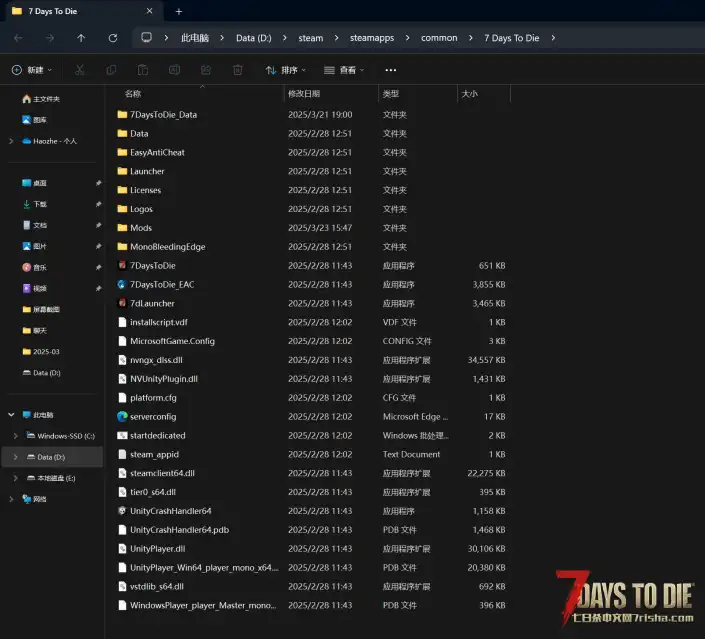705x639 pixels.
Task: Open 文档 in the sidebar
Action: 35,225
